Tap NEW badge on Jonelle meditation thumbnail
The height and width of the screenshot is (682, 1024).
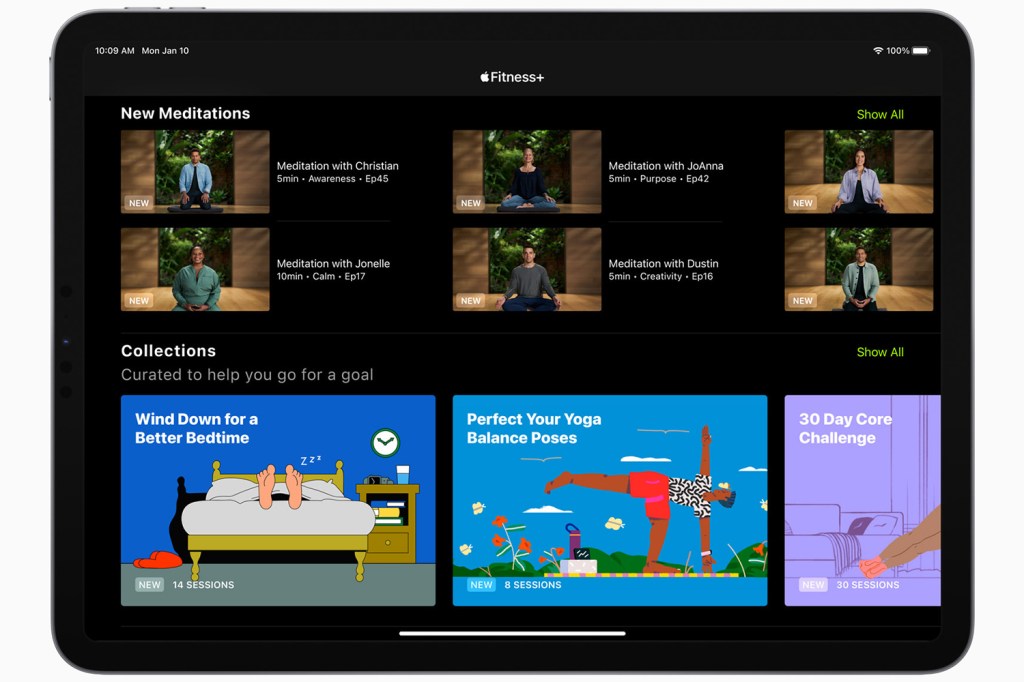139,300
